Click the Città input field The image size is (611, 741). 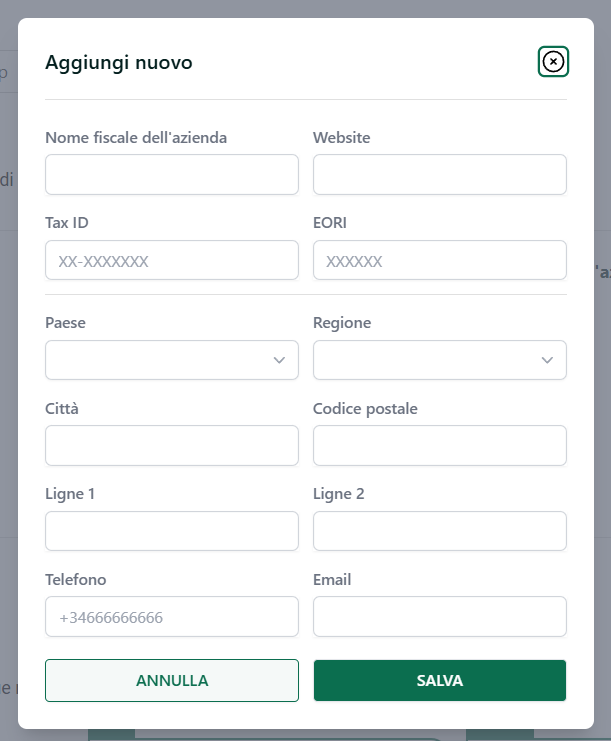pyautogui.click(x=172, y=446)
